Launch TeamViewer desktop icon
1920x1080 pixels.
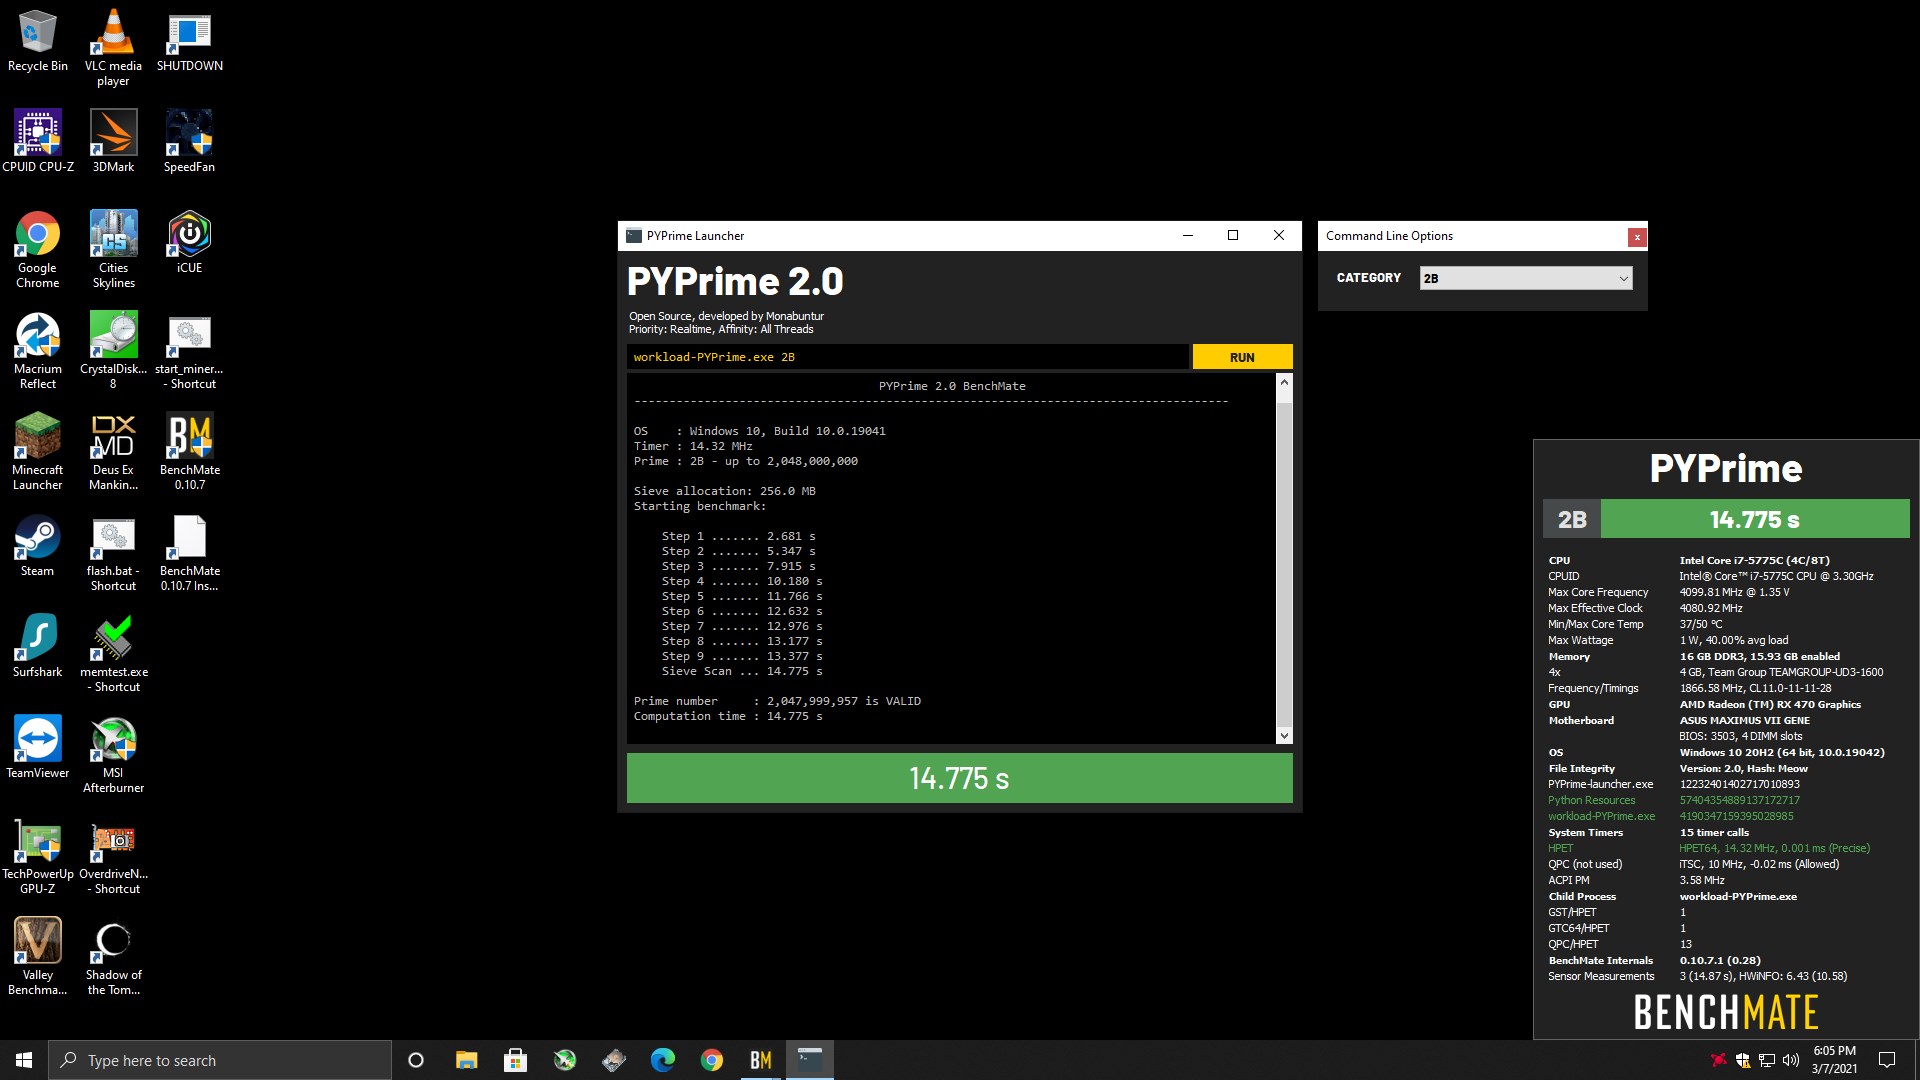[x=38, y=747]
